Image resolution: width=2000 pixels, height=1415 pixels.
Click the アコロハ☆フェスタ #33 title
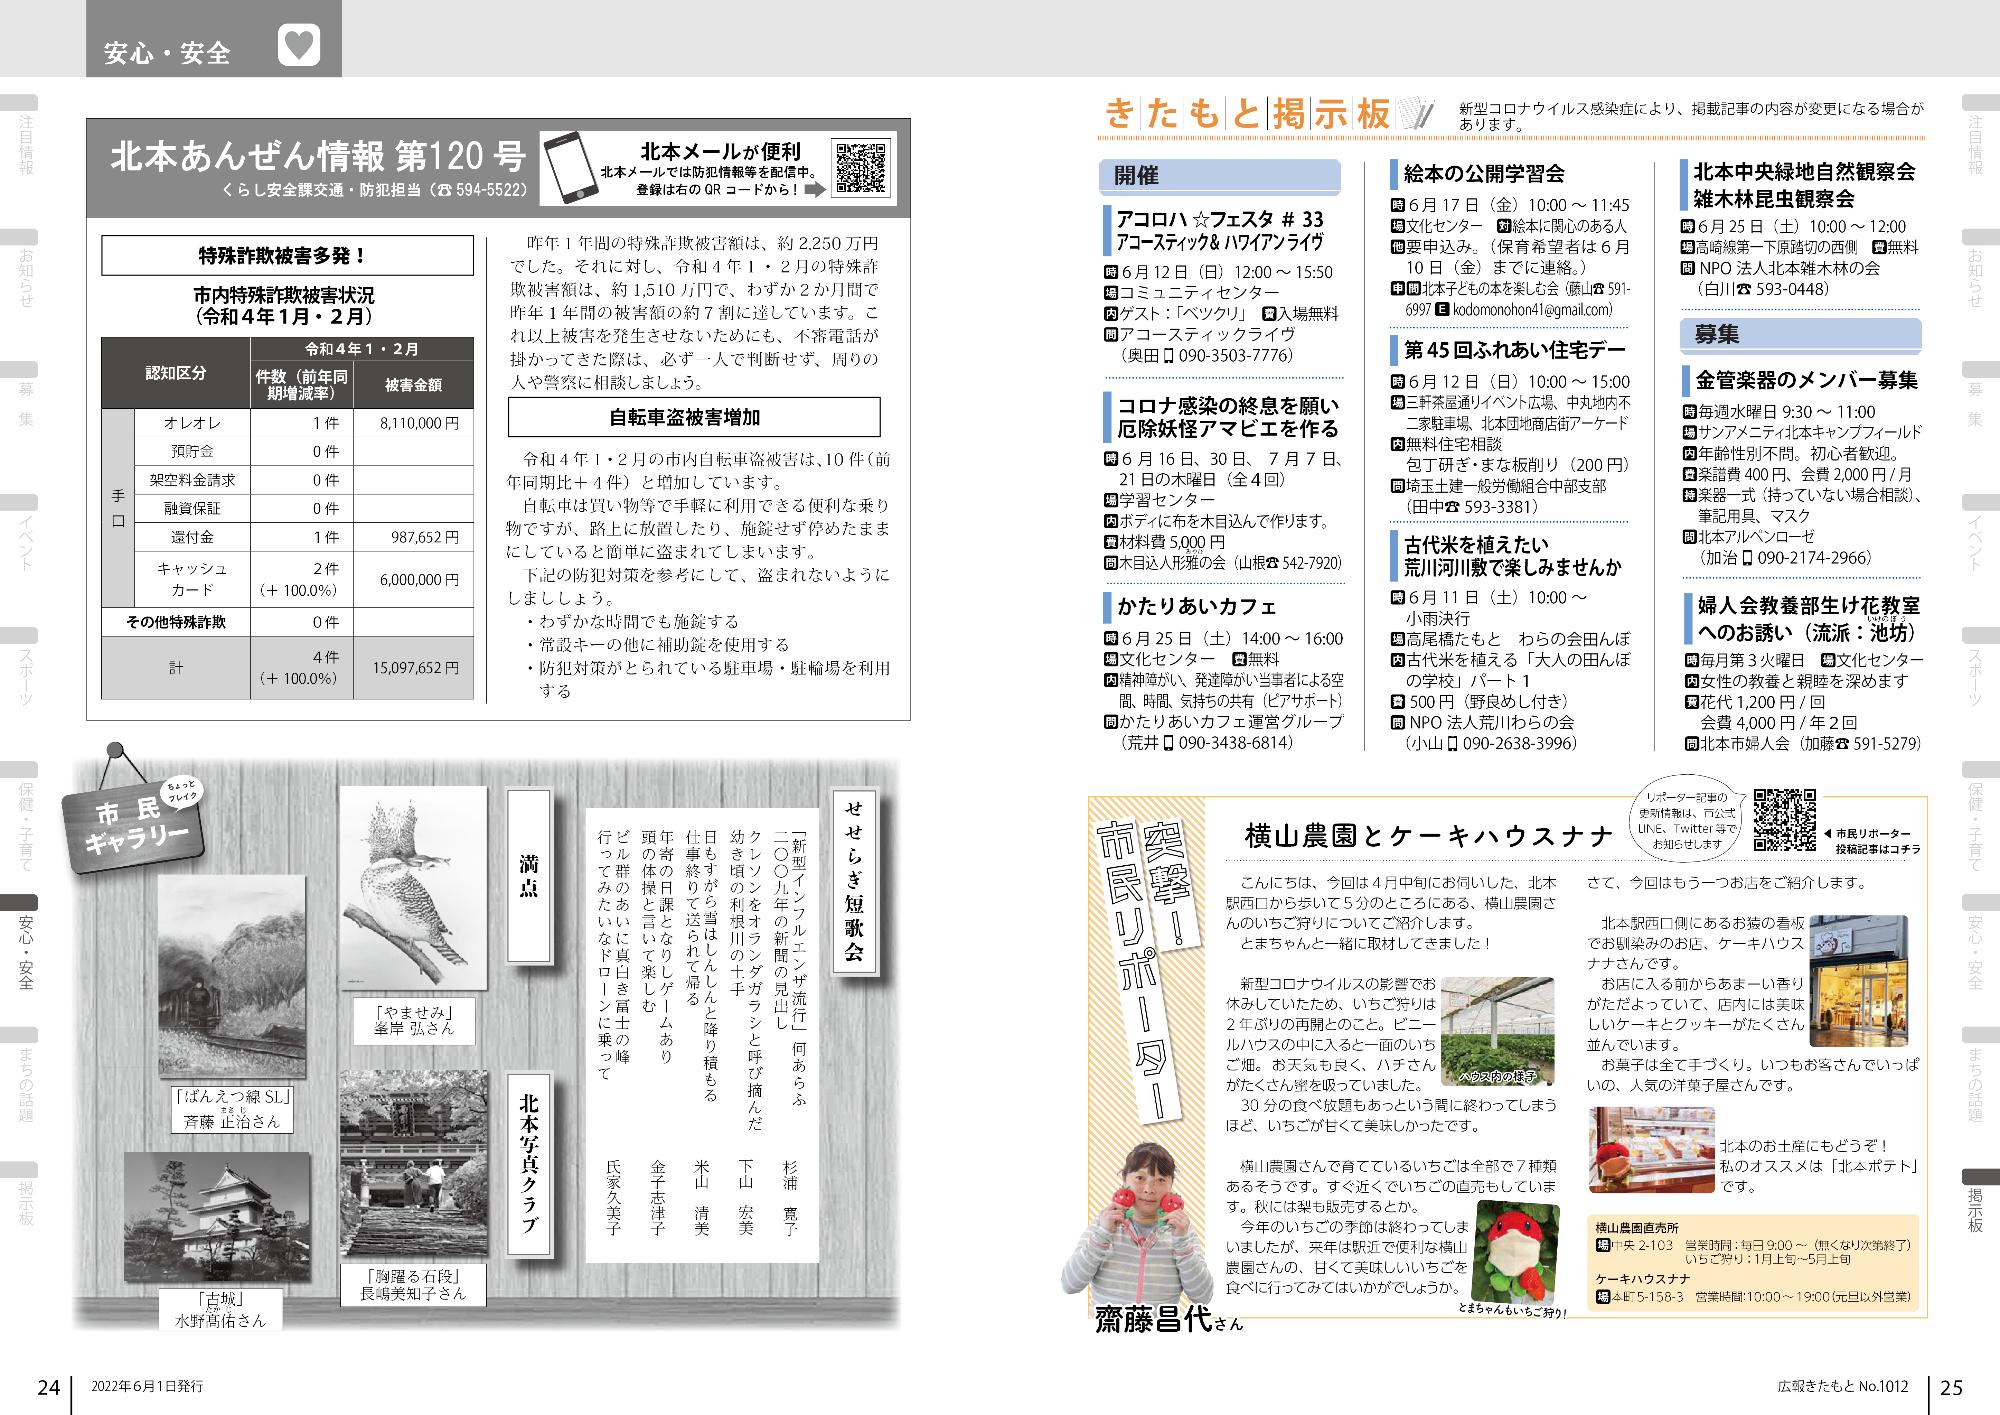tap(1220, 220)
